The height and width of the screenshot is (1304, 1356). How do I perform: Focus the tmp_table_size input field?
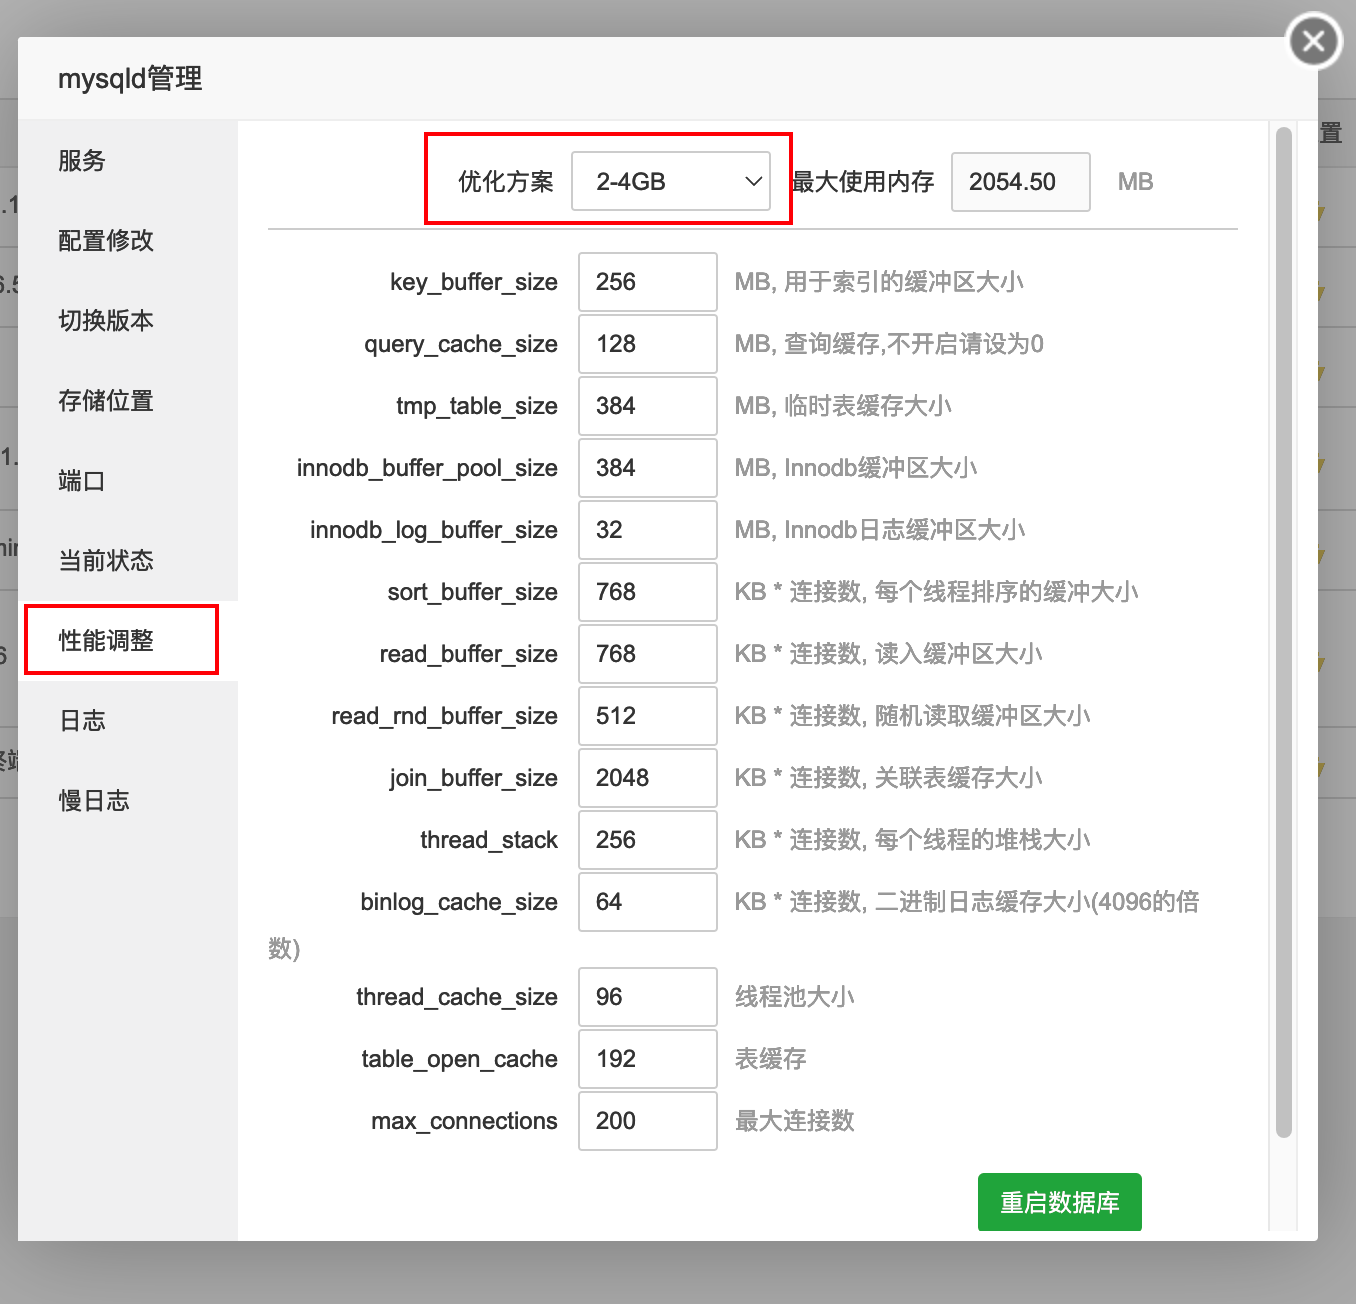click(x=648, y=406)
